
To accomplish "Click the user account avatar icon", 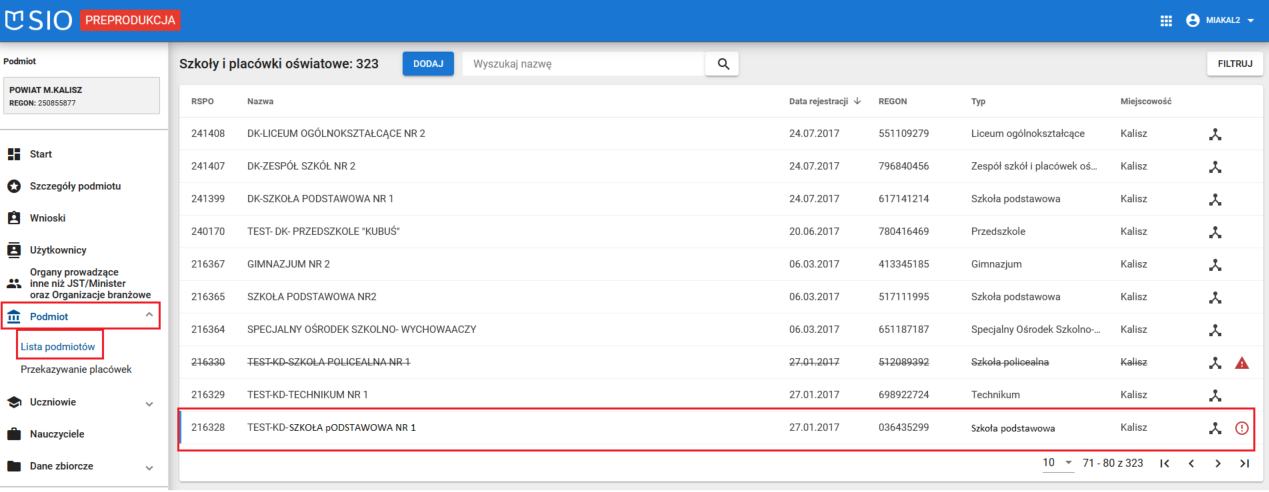I will point(1192,20).
